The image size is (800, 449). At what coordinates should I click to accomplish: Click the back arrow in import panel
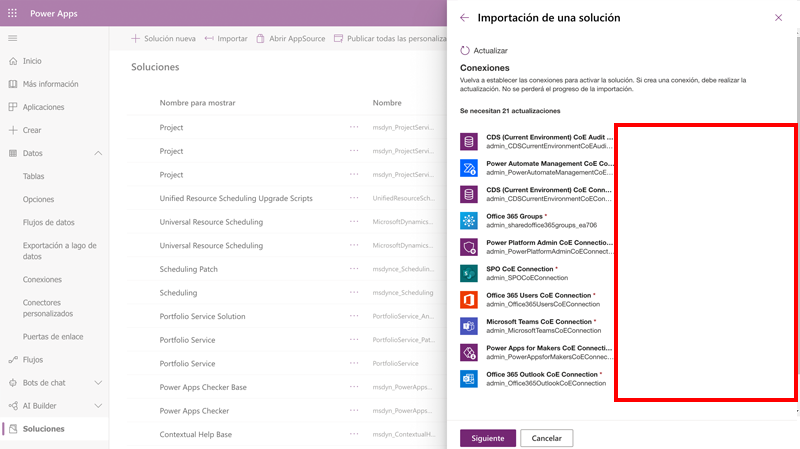tap(464, 18)
